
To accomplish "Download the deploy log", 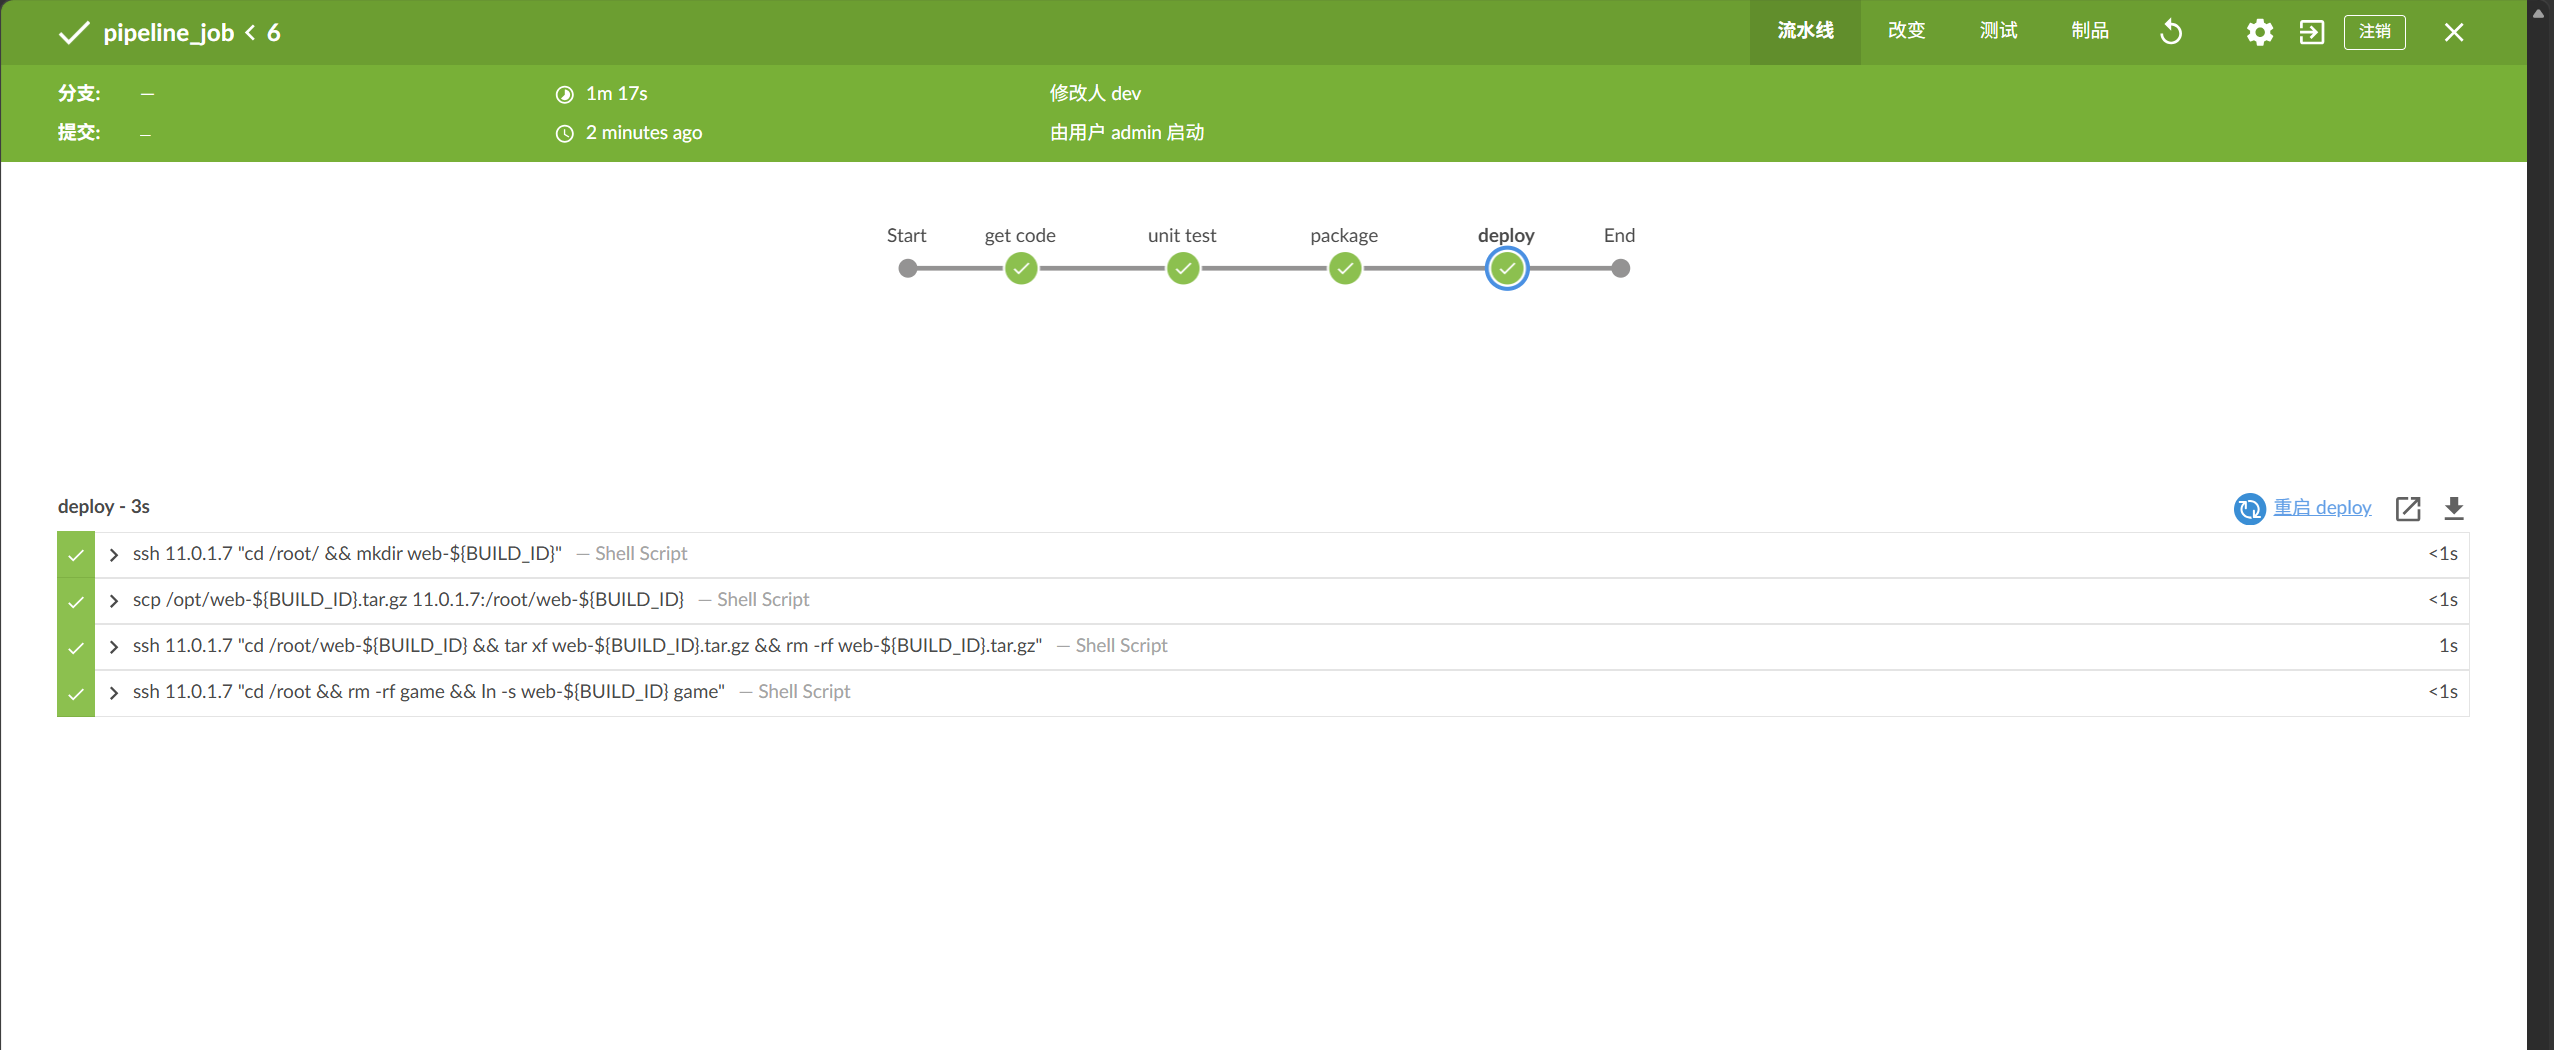I will click(2454, 508).
